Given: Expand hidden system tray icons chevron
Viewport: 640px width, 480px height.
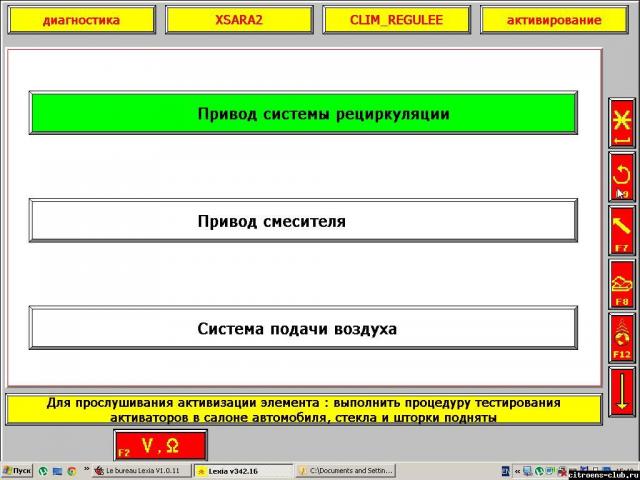Looking at the screenshot, I should pos(517,471).
